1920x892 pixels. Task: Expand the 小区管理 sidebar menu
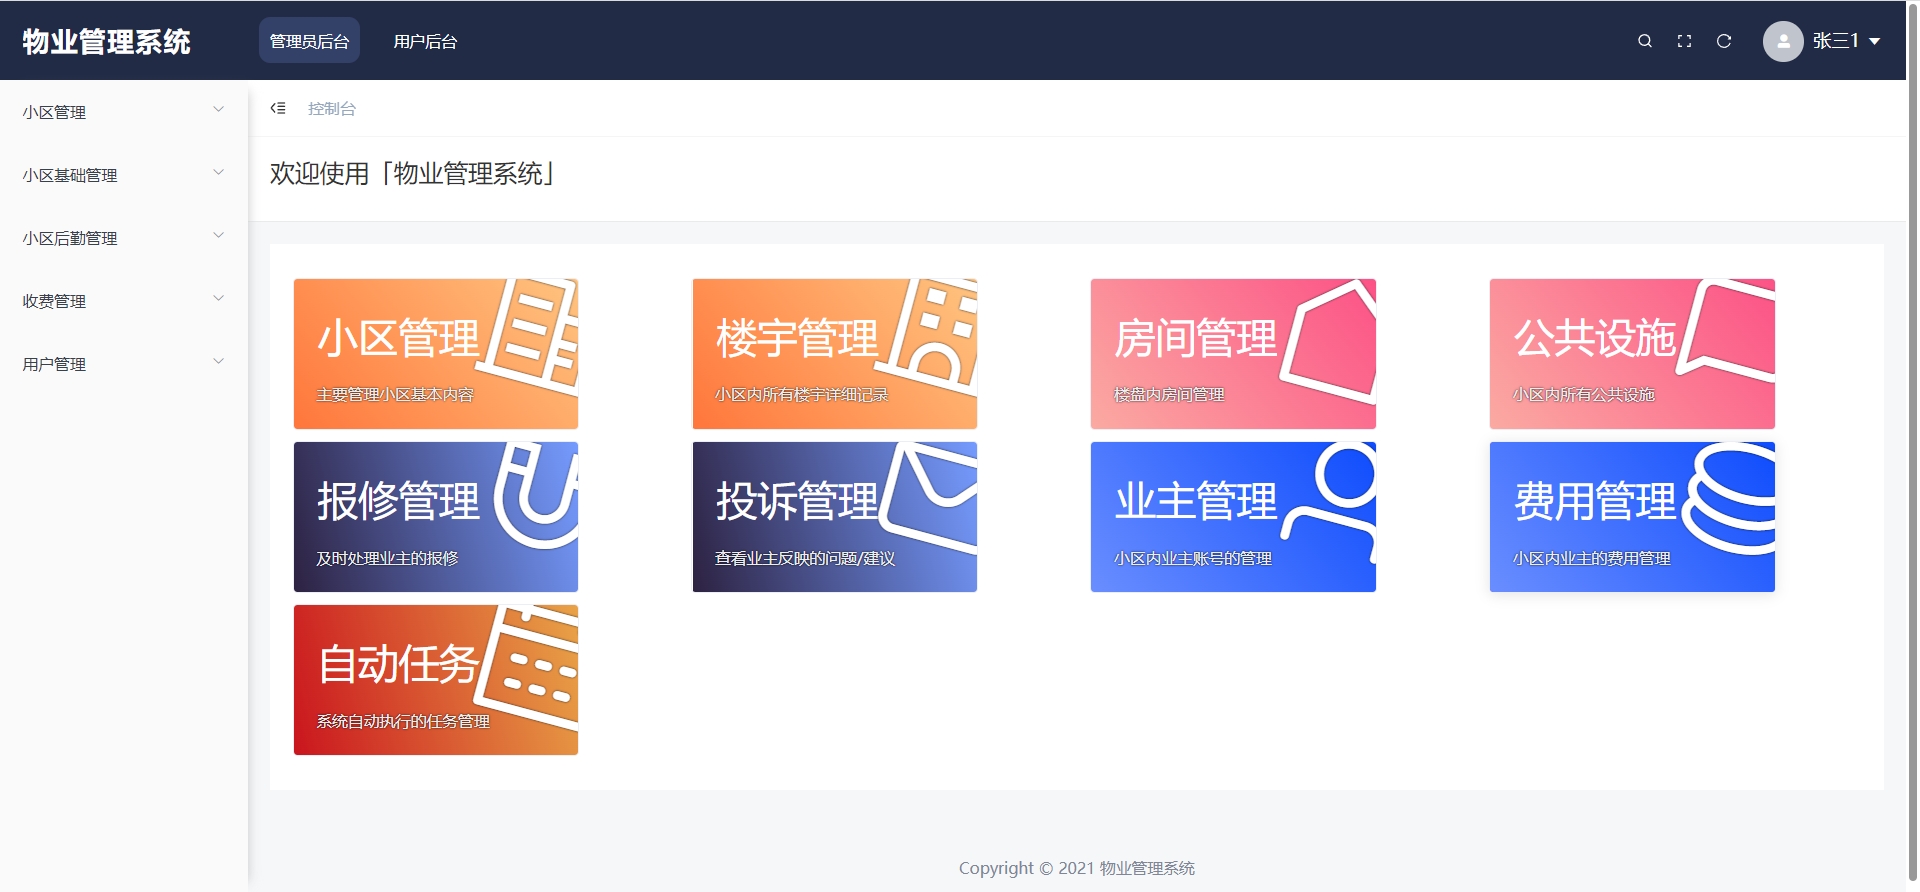(124, 112)
